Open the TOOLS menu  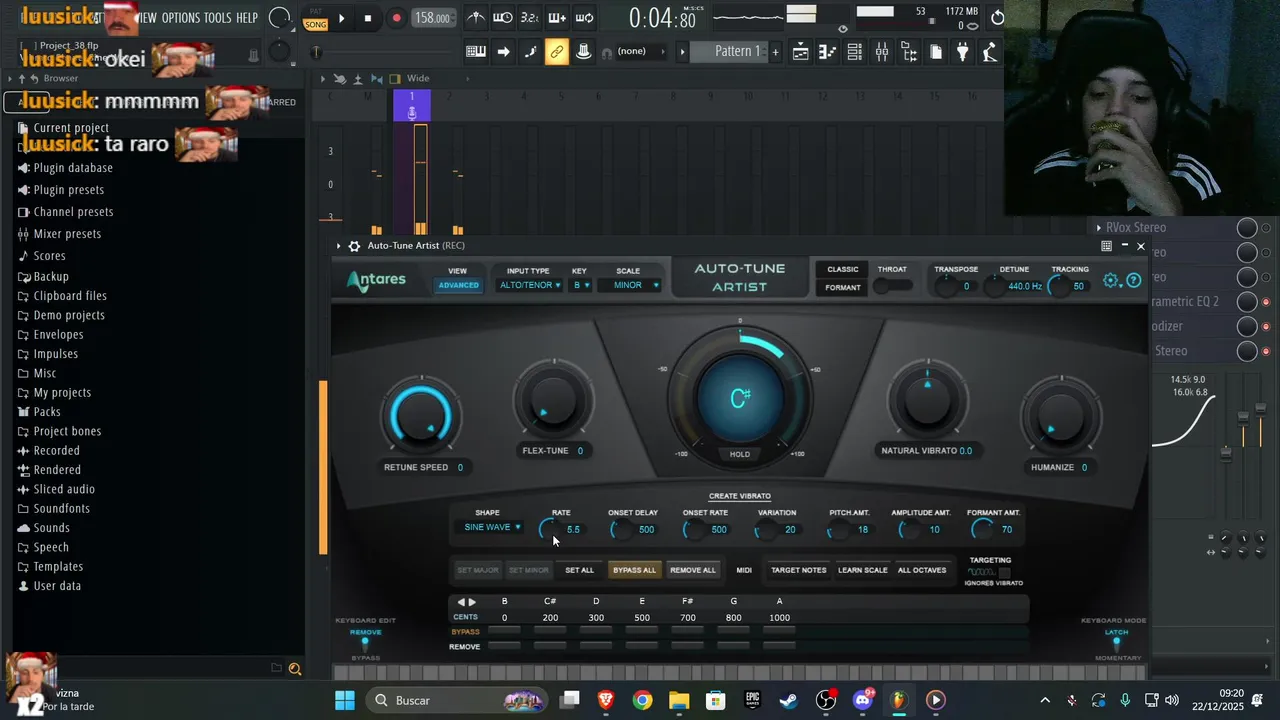pyautogui.click(x=217, y=18)
